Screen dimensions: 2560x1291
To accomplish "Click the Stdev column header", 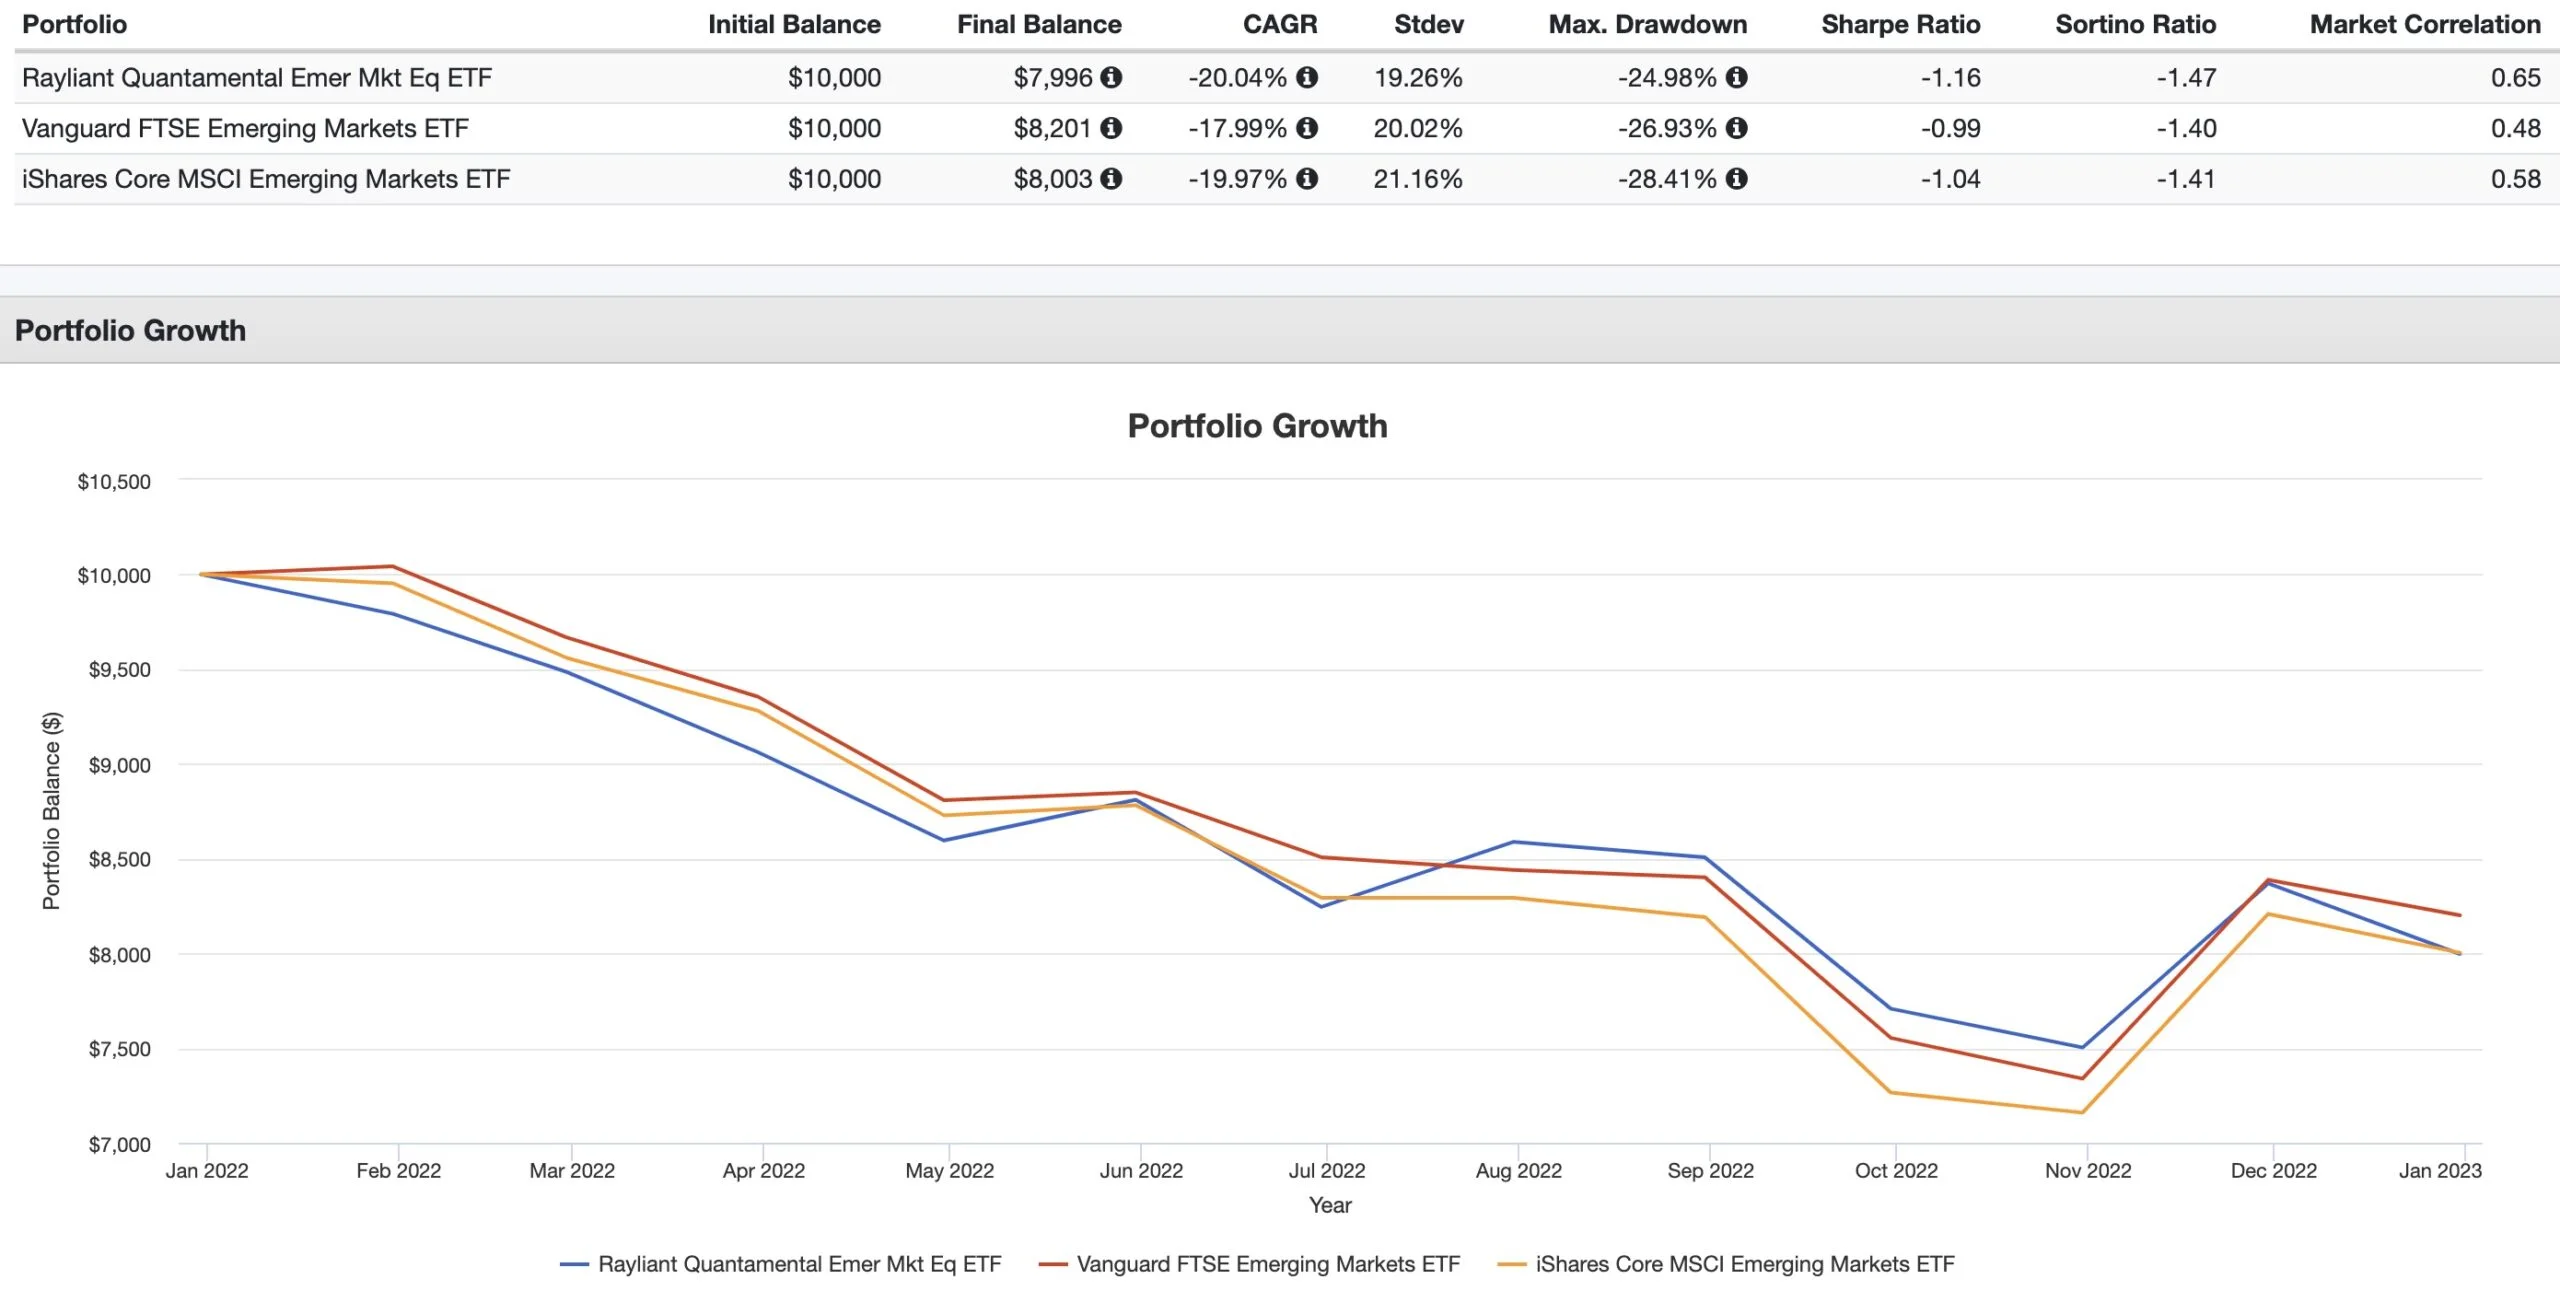I will [x=1429, y=24].
